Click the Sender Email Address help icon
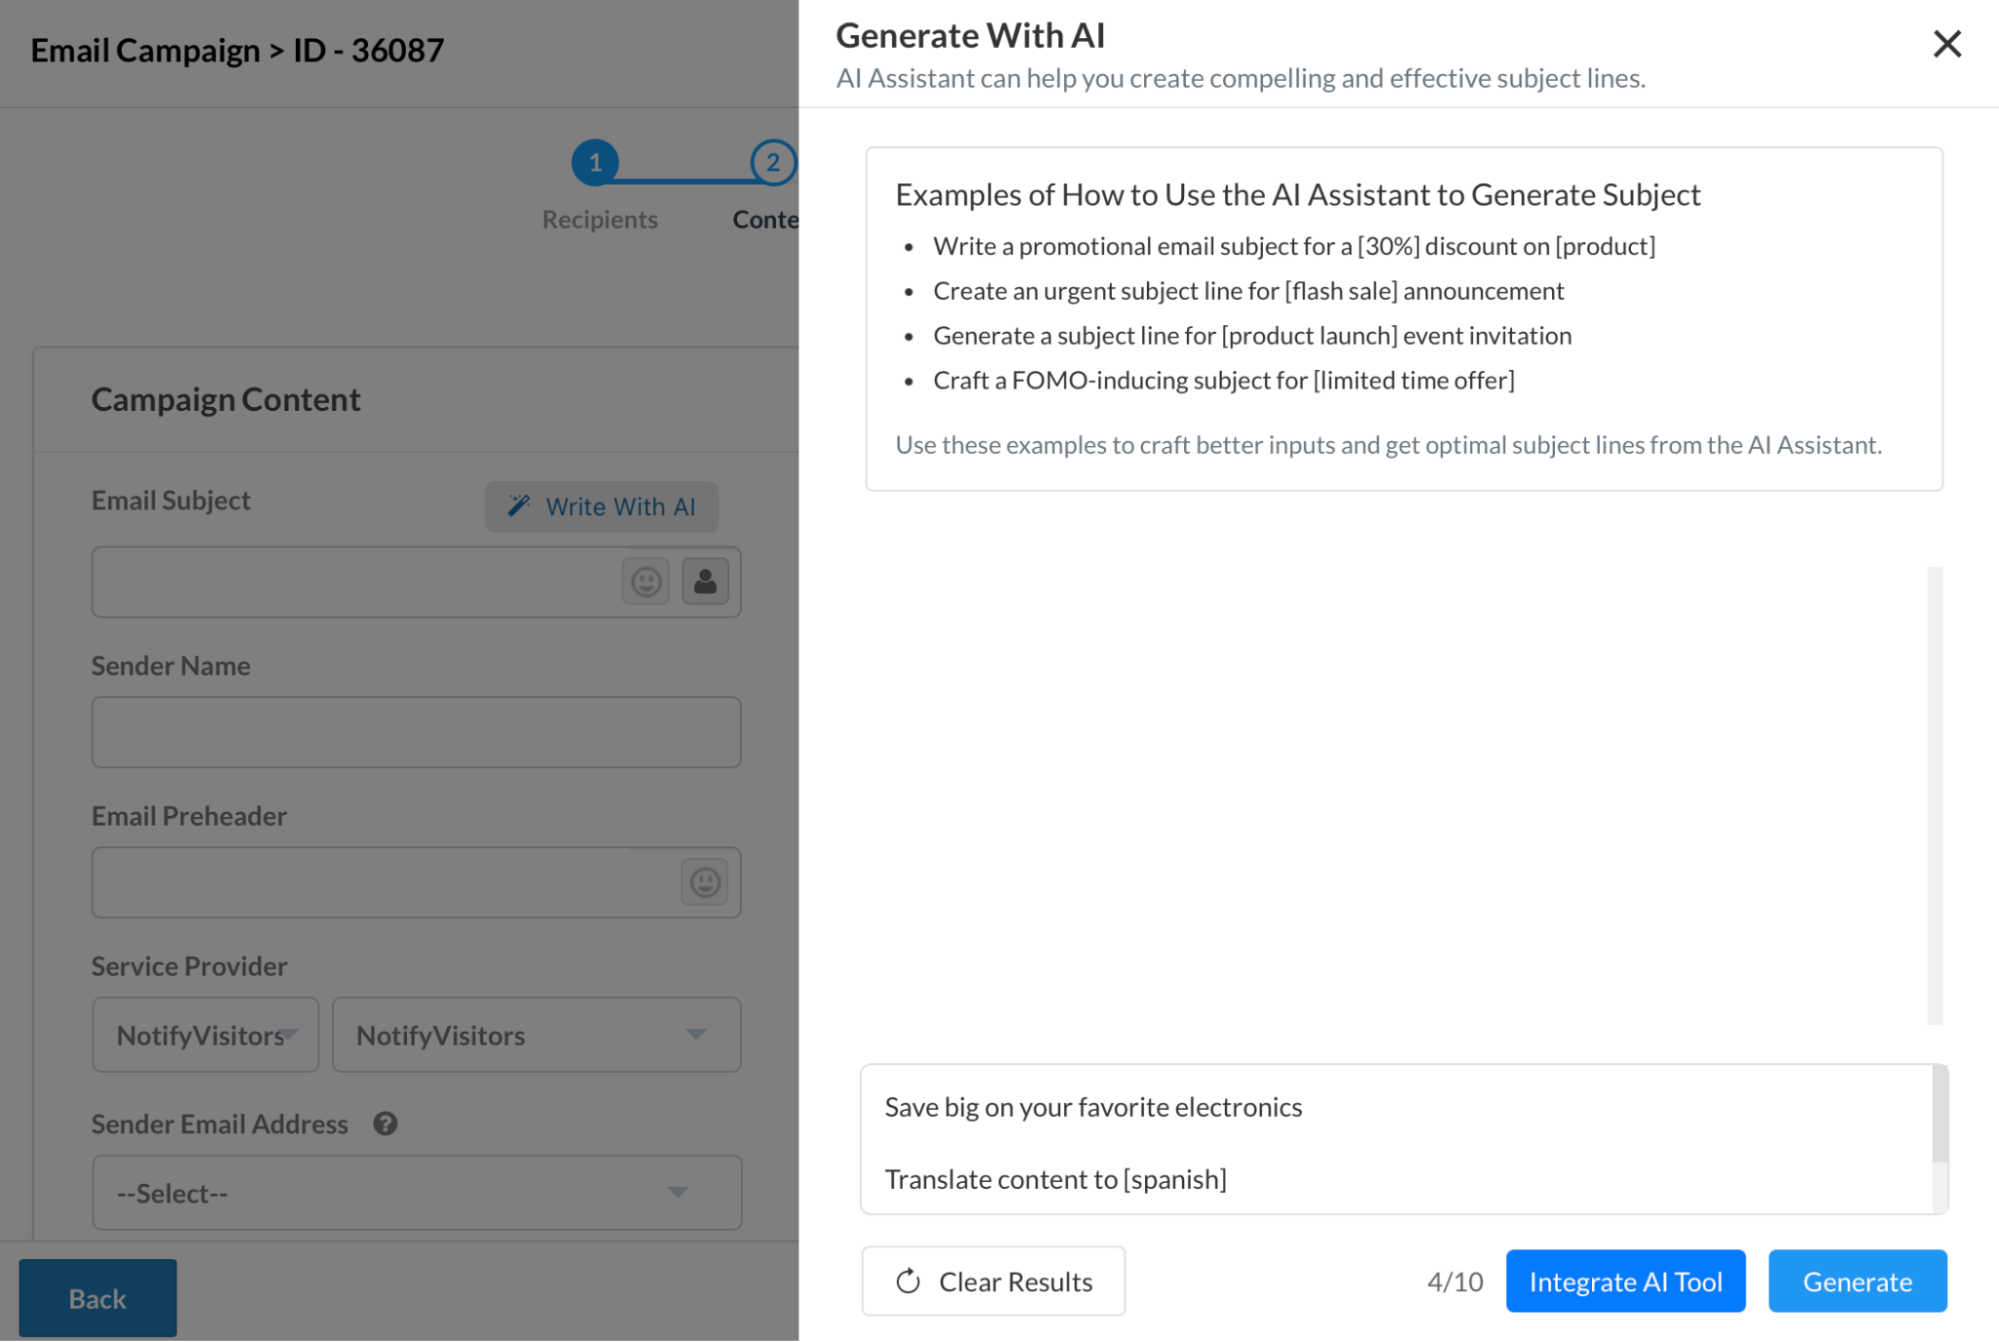 click(x=385, y=1124)
